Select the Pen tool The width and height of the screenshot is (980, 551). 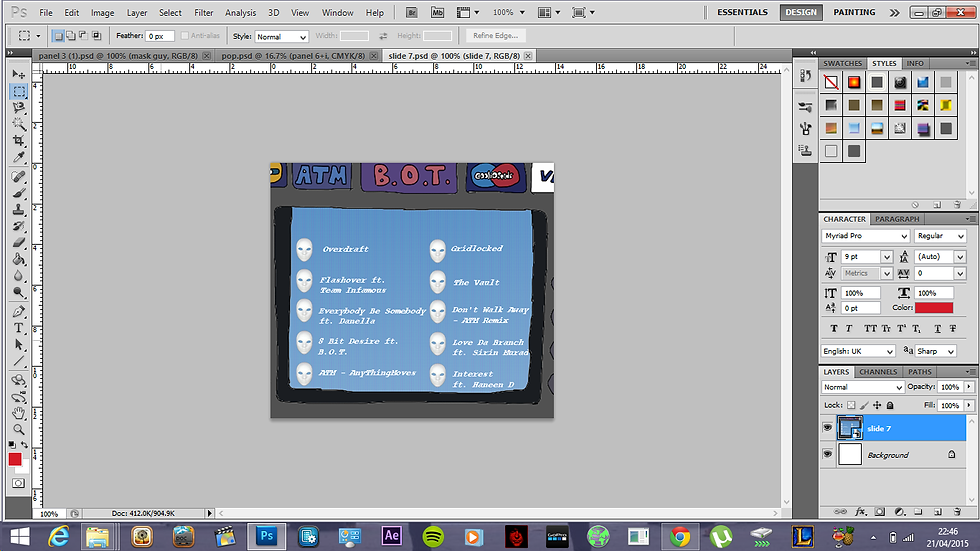[x=19, y=311]
